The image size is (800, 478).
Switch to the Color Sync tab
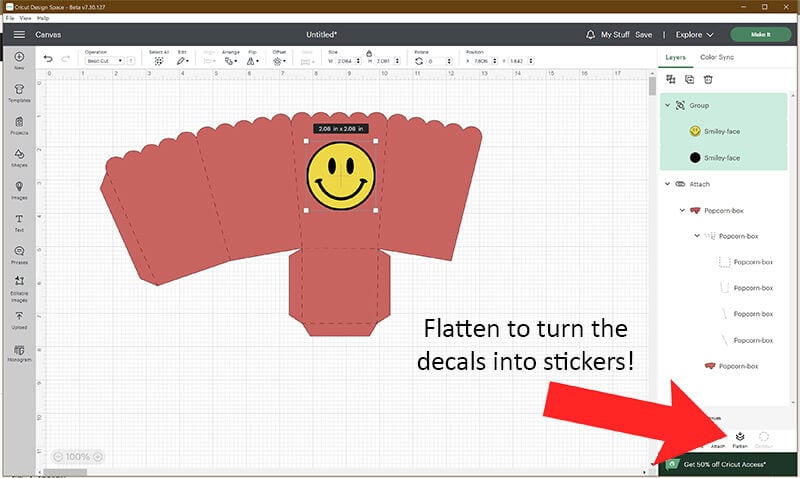(x=716, y=58)
